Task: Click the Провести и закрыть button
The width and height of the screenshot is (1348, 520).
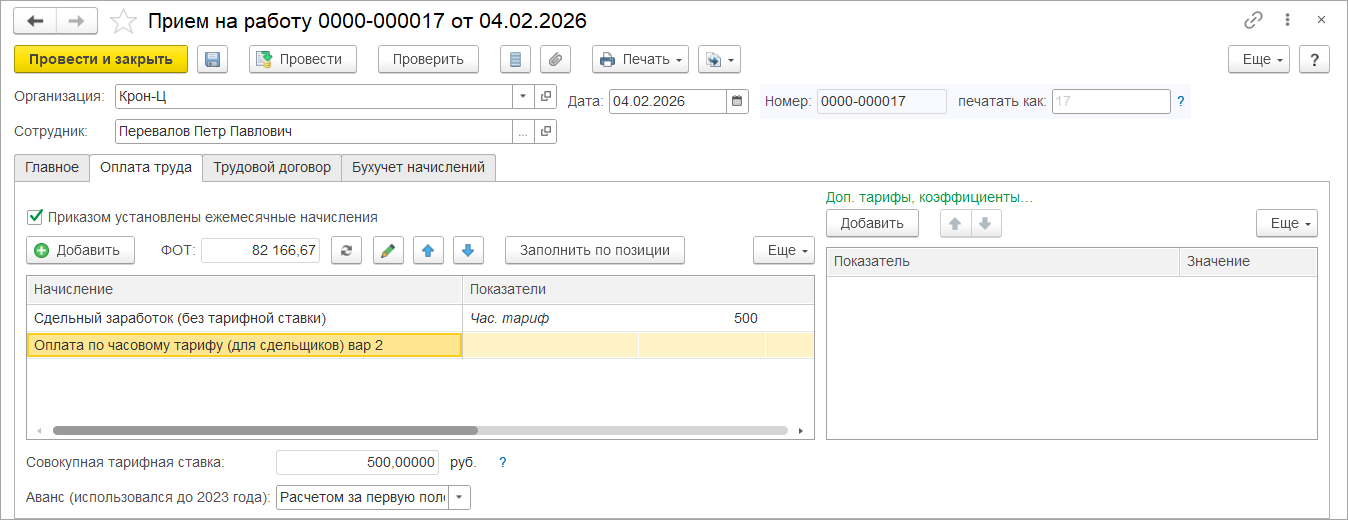Action: (101, 59)
